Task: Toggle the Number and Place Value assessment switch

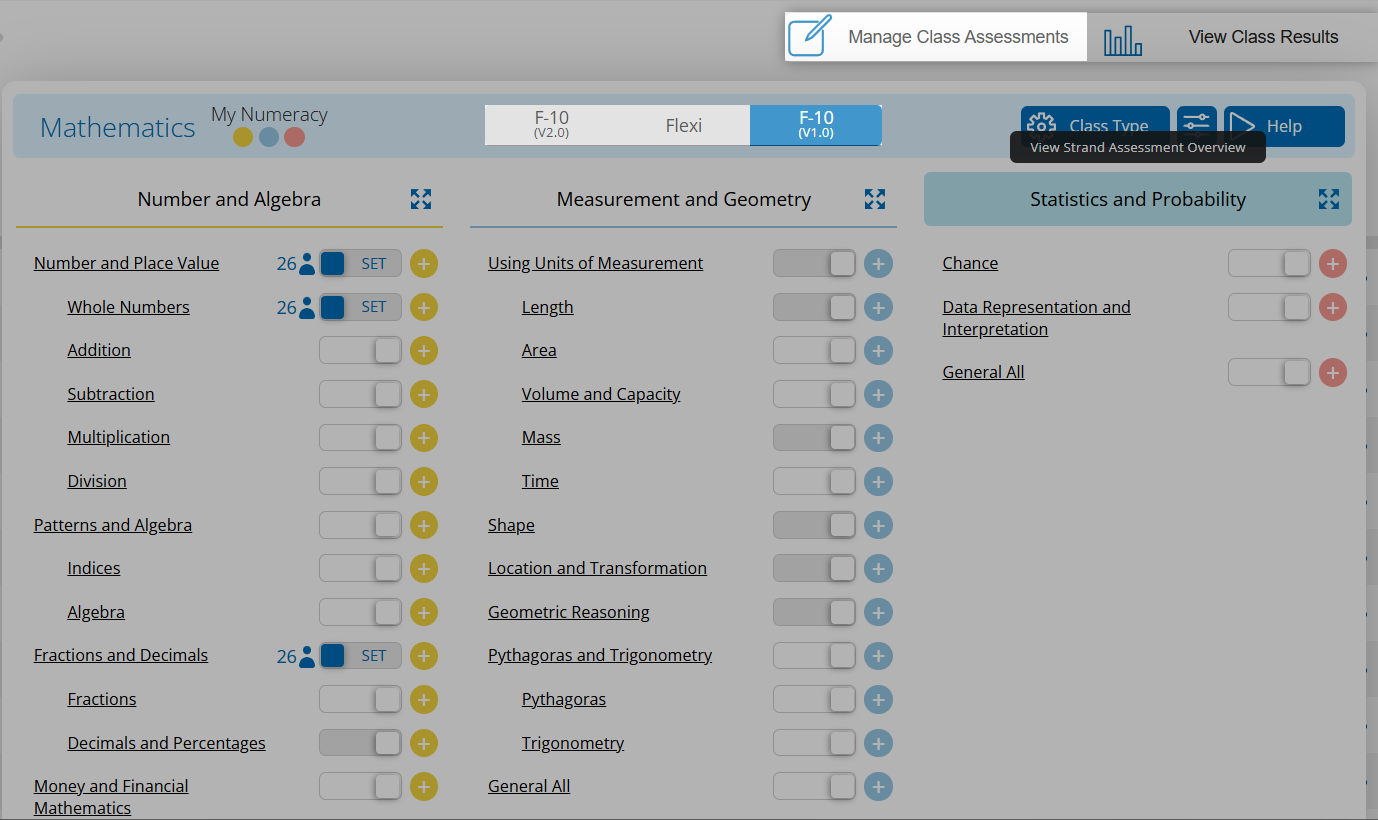Action: click(360, 264)
